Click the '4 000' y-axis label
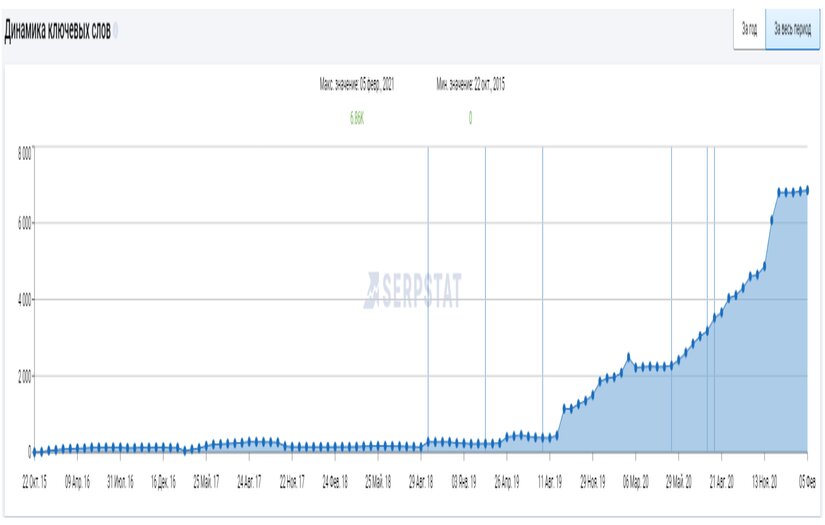This screenshot has height=525, width=825. (x=25, y=300)
